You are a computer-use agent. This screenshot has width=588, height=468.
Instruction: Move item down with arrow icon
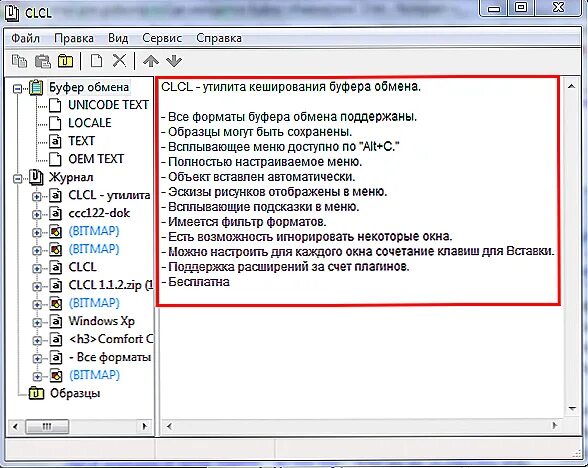pos(174,61)
